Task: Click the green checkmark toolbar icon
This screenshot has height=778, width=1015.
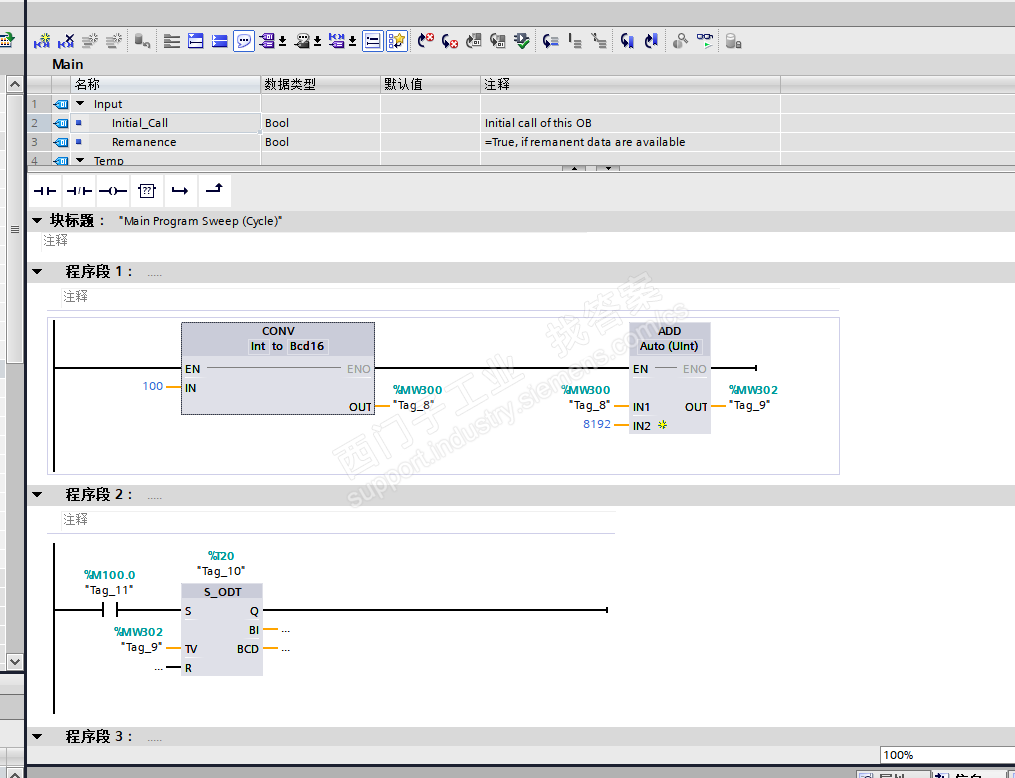Action: [x=521, y=41]
